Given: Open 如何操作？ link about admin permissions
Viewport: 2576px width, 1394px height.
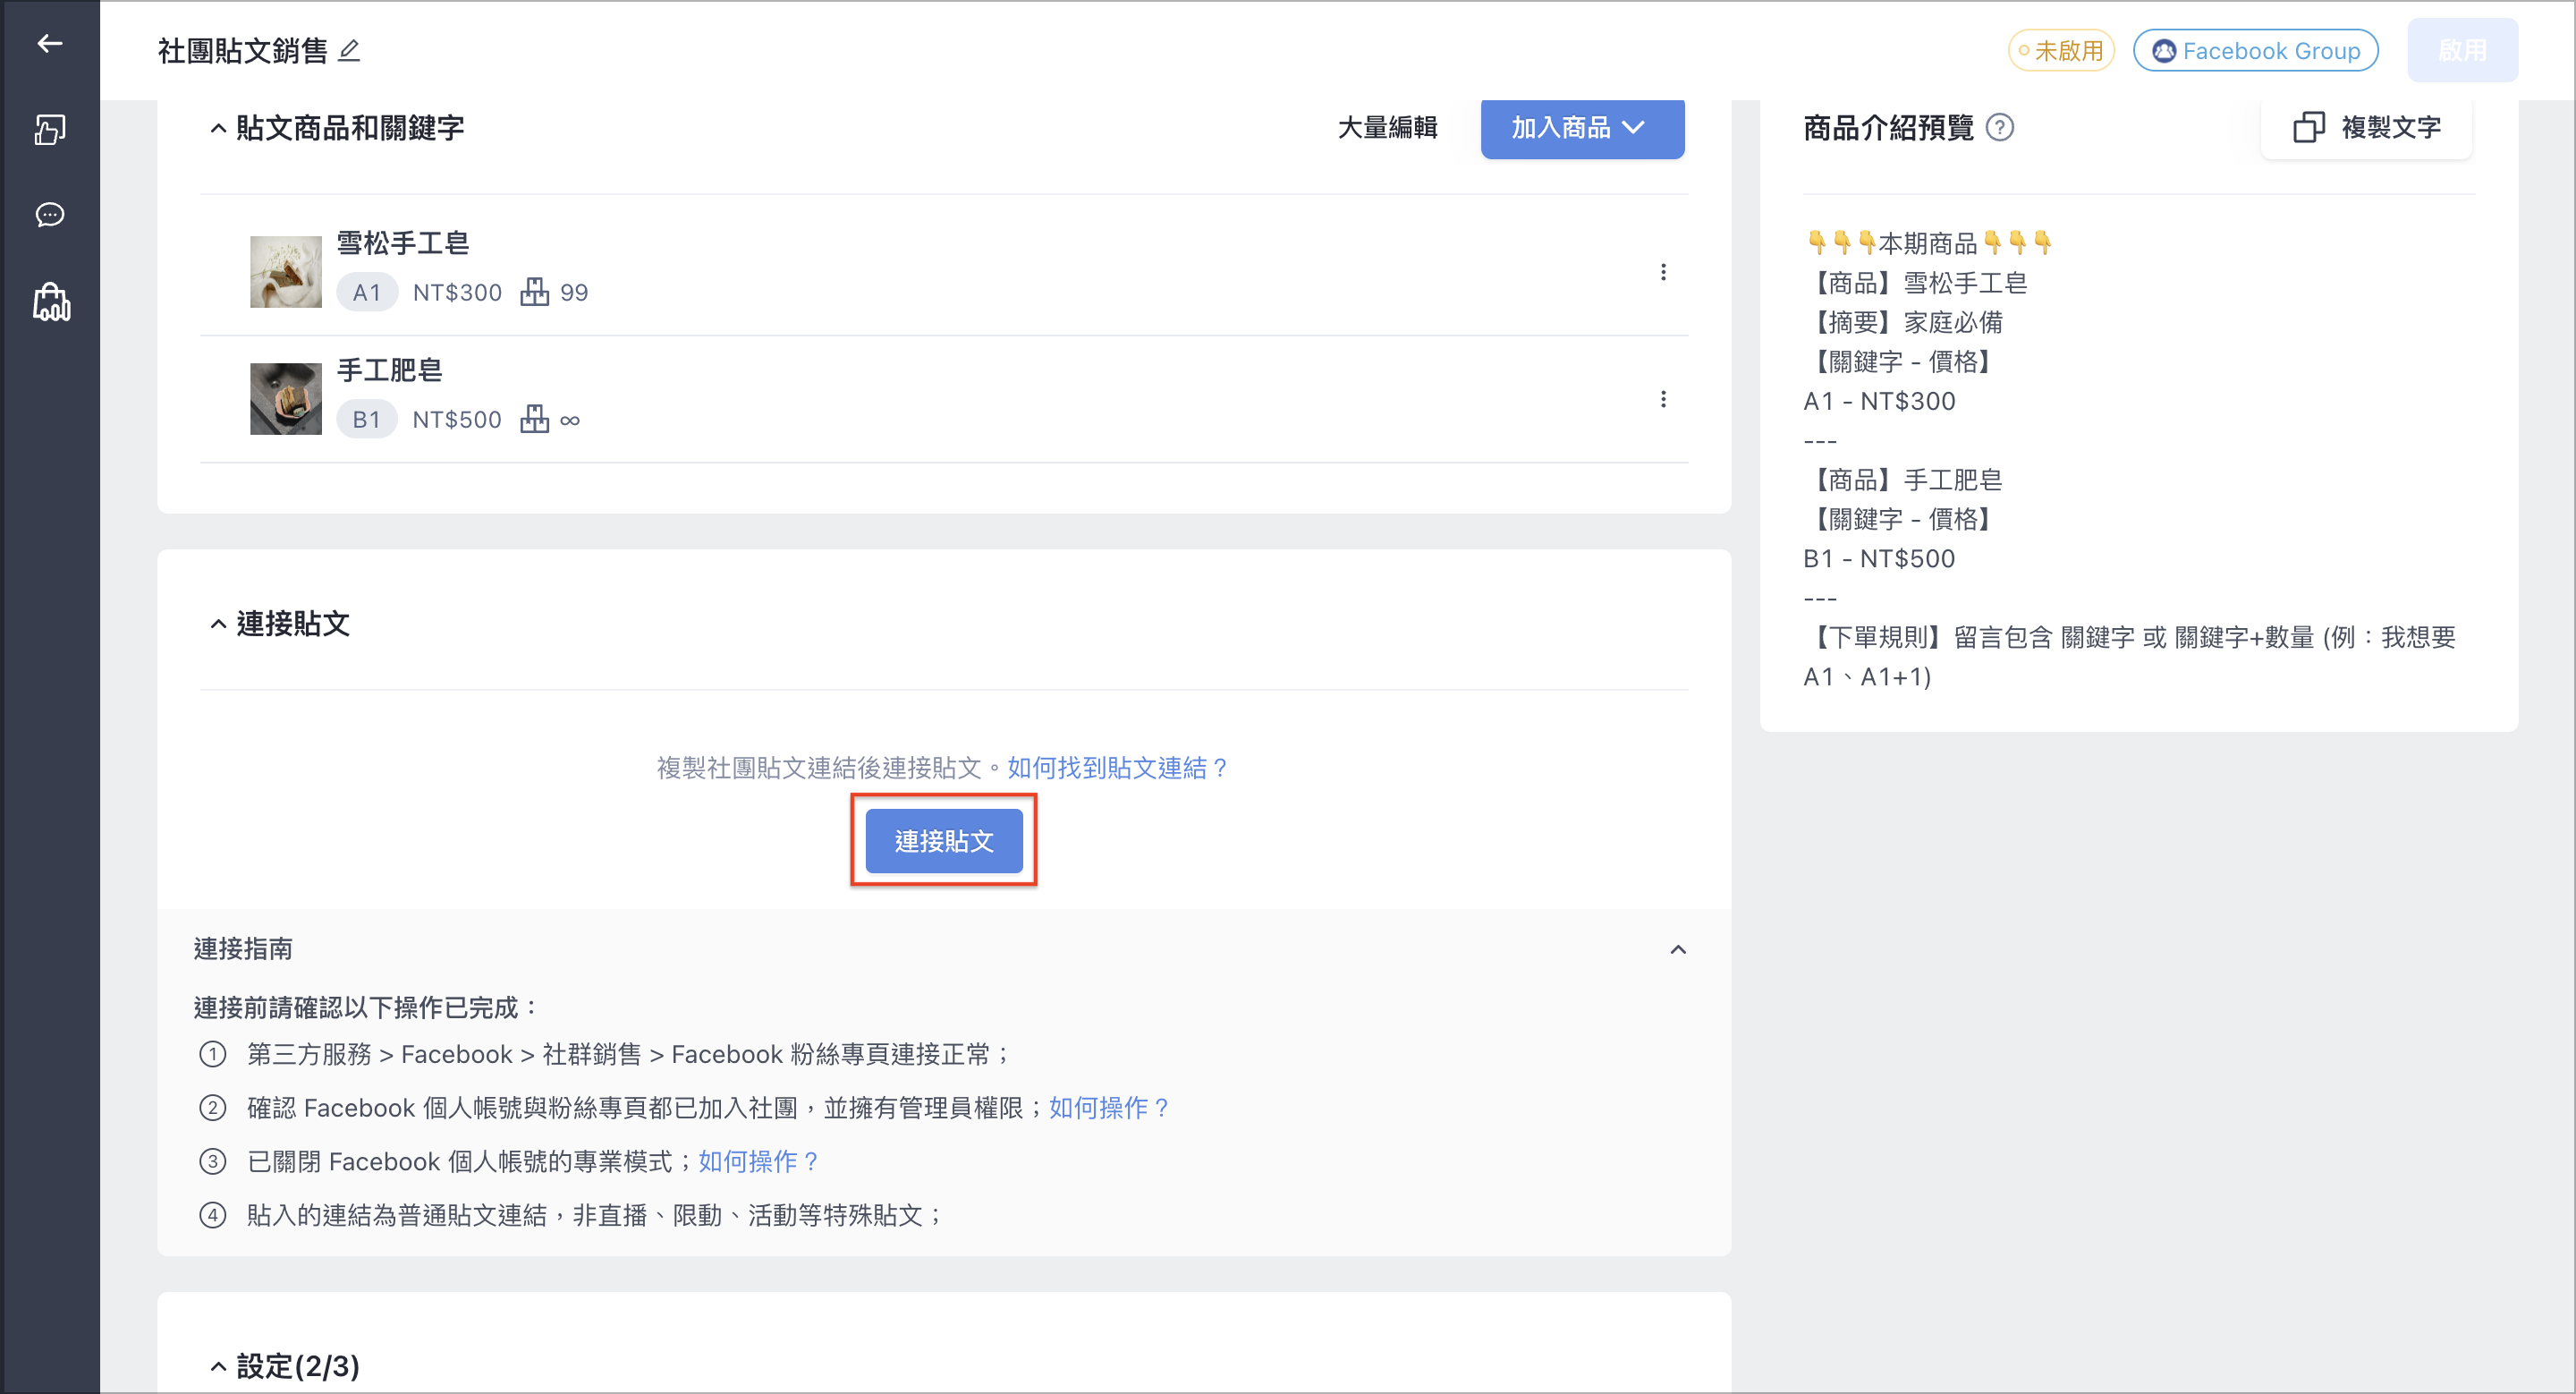Looking at the screenshot, I should tap(1110, 1107).
